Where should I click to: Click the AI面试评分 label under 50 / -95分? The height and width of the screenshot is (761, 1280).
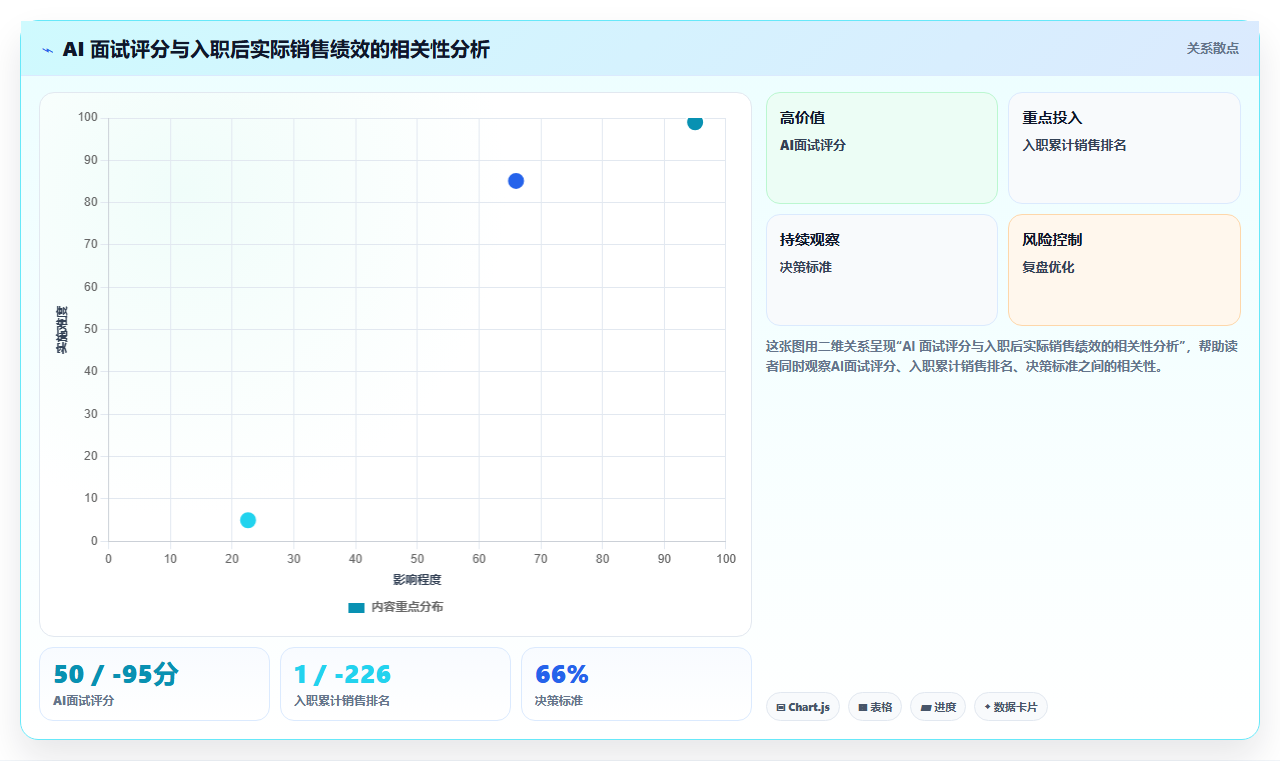tap(84, 701)
